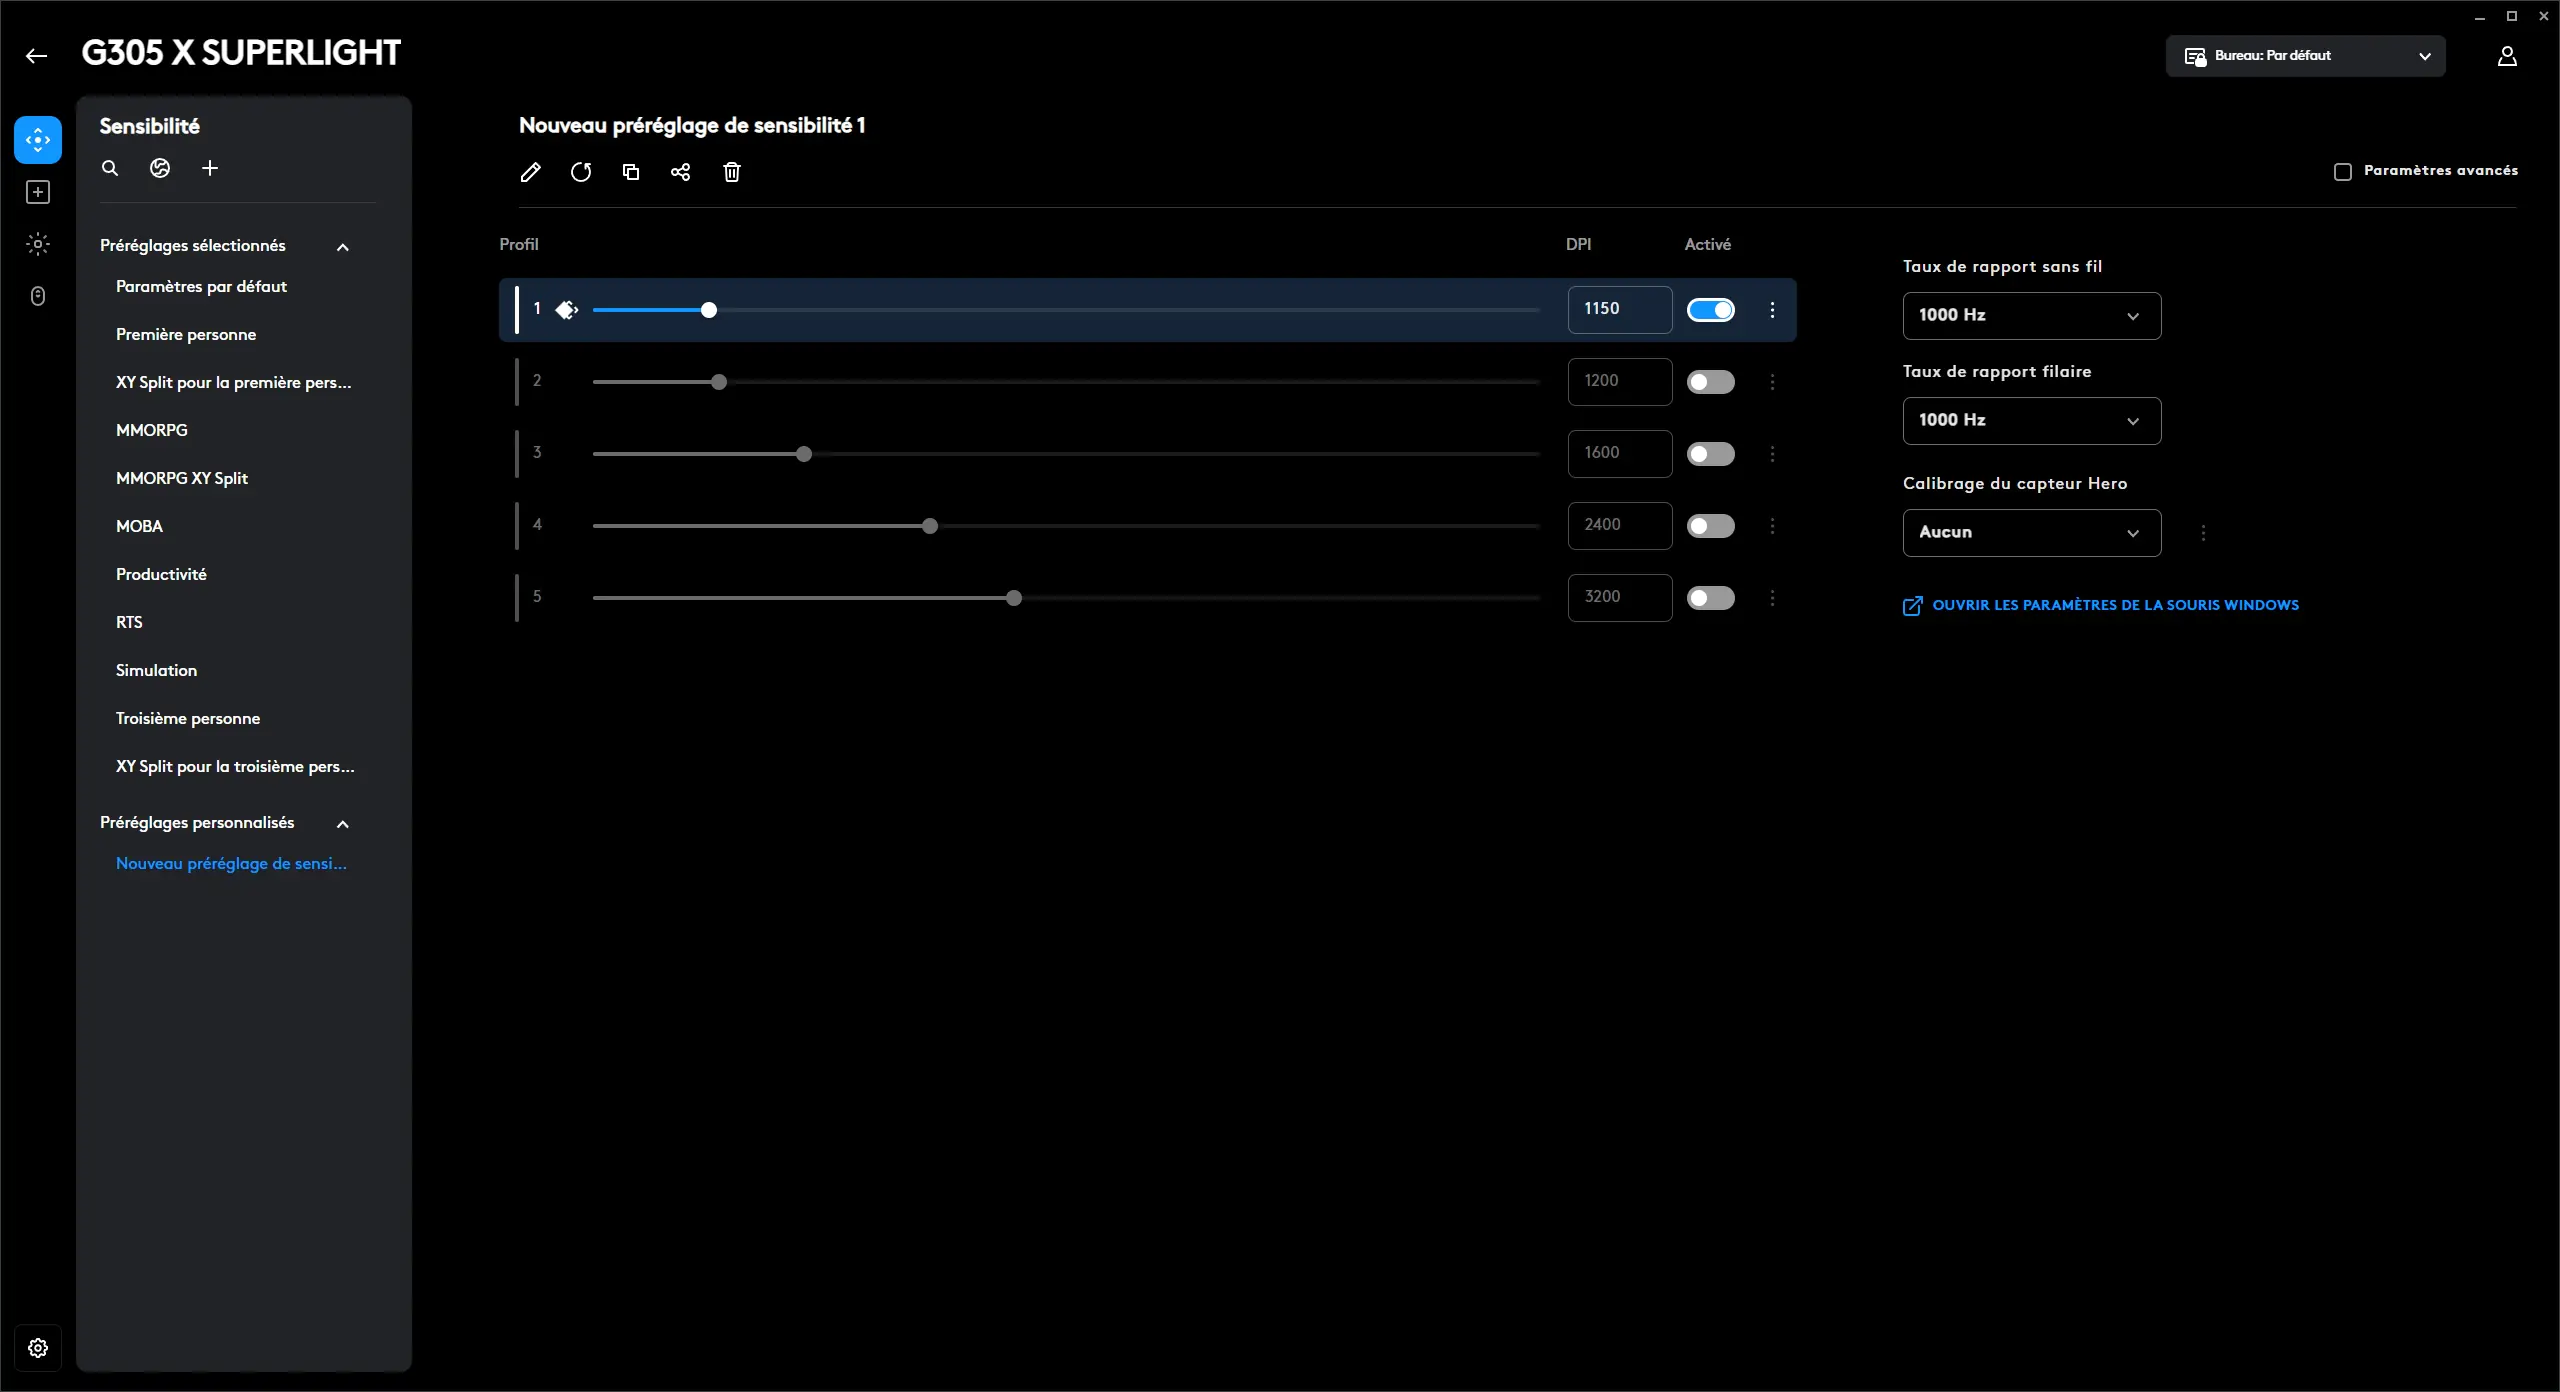Select the Troisième personne preset
Screen dimensions: 2560x1392
click(188, 719)
